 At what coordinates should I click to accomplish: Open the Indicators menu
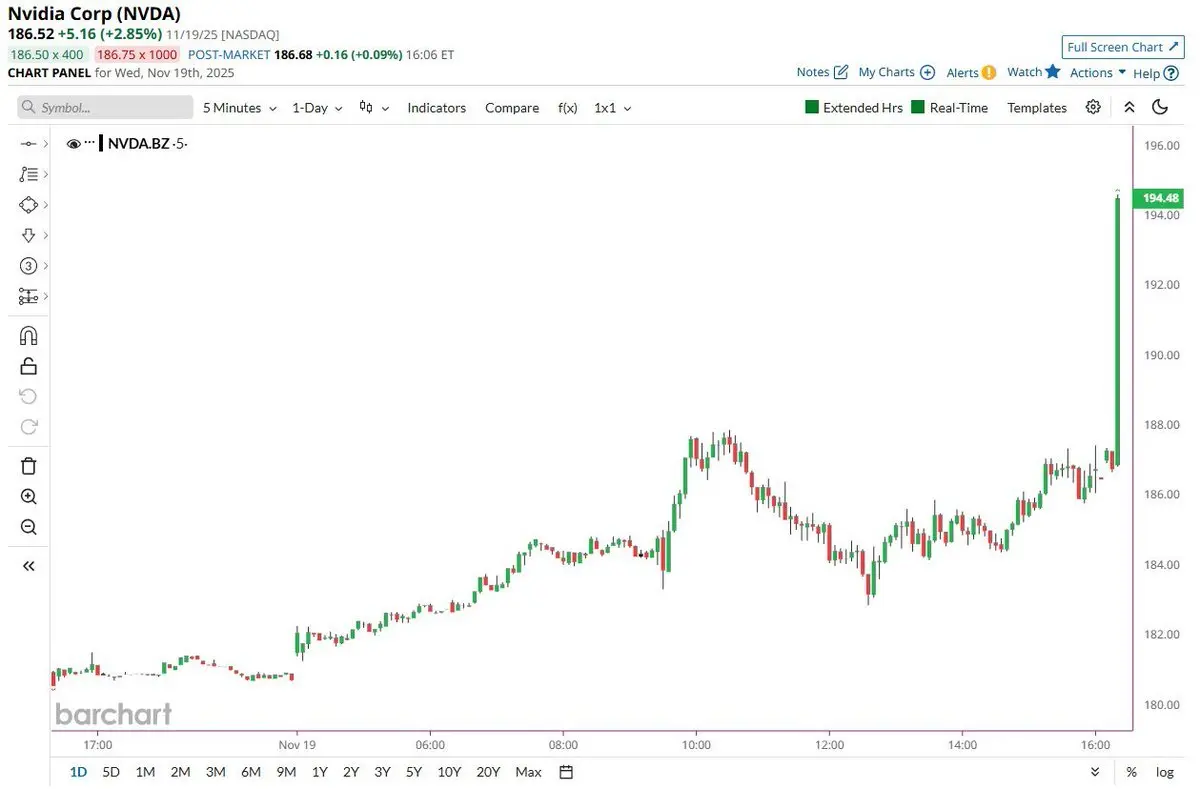[x=436, y=107]
